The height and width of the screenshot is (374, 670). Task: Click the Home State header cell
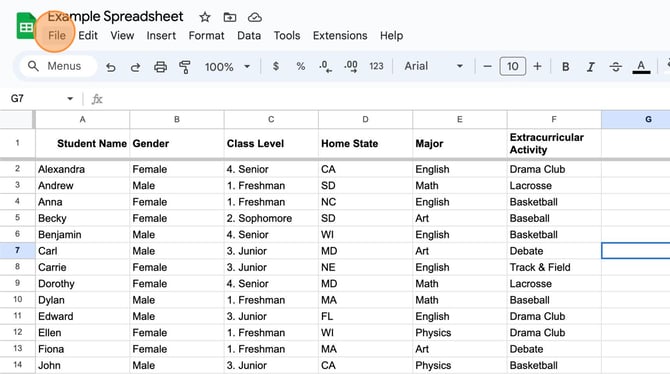(x=365, y=144)
